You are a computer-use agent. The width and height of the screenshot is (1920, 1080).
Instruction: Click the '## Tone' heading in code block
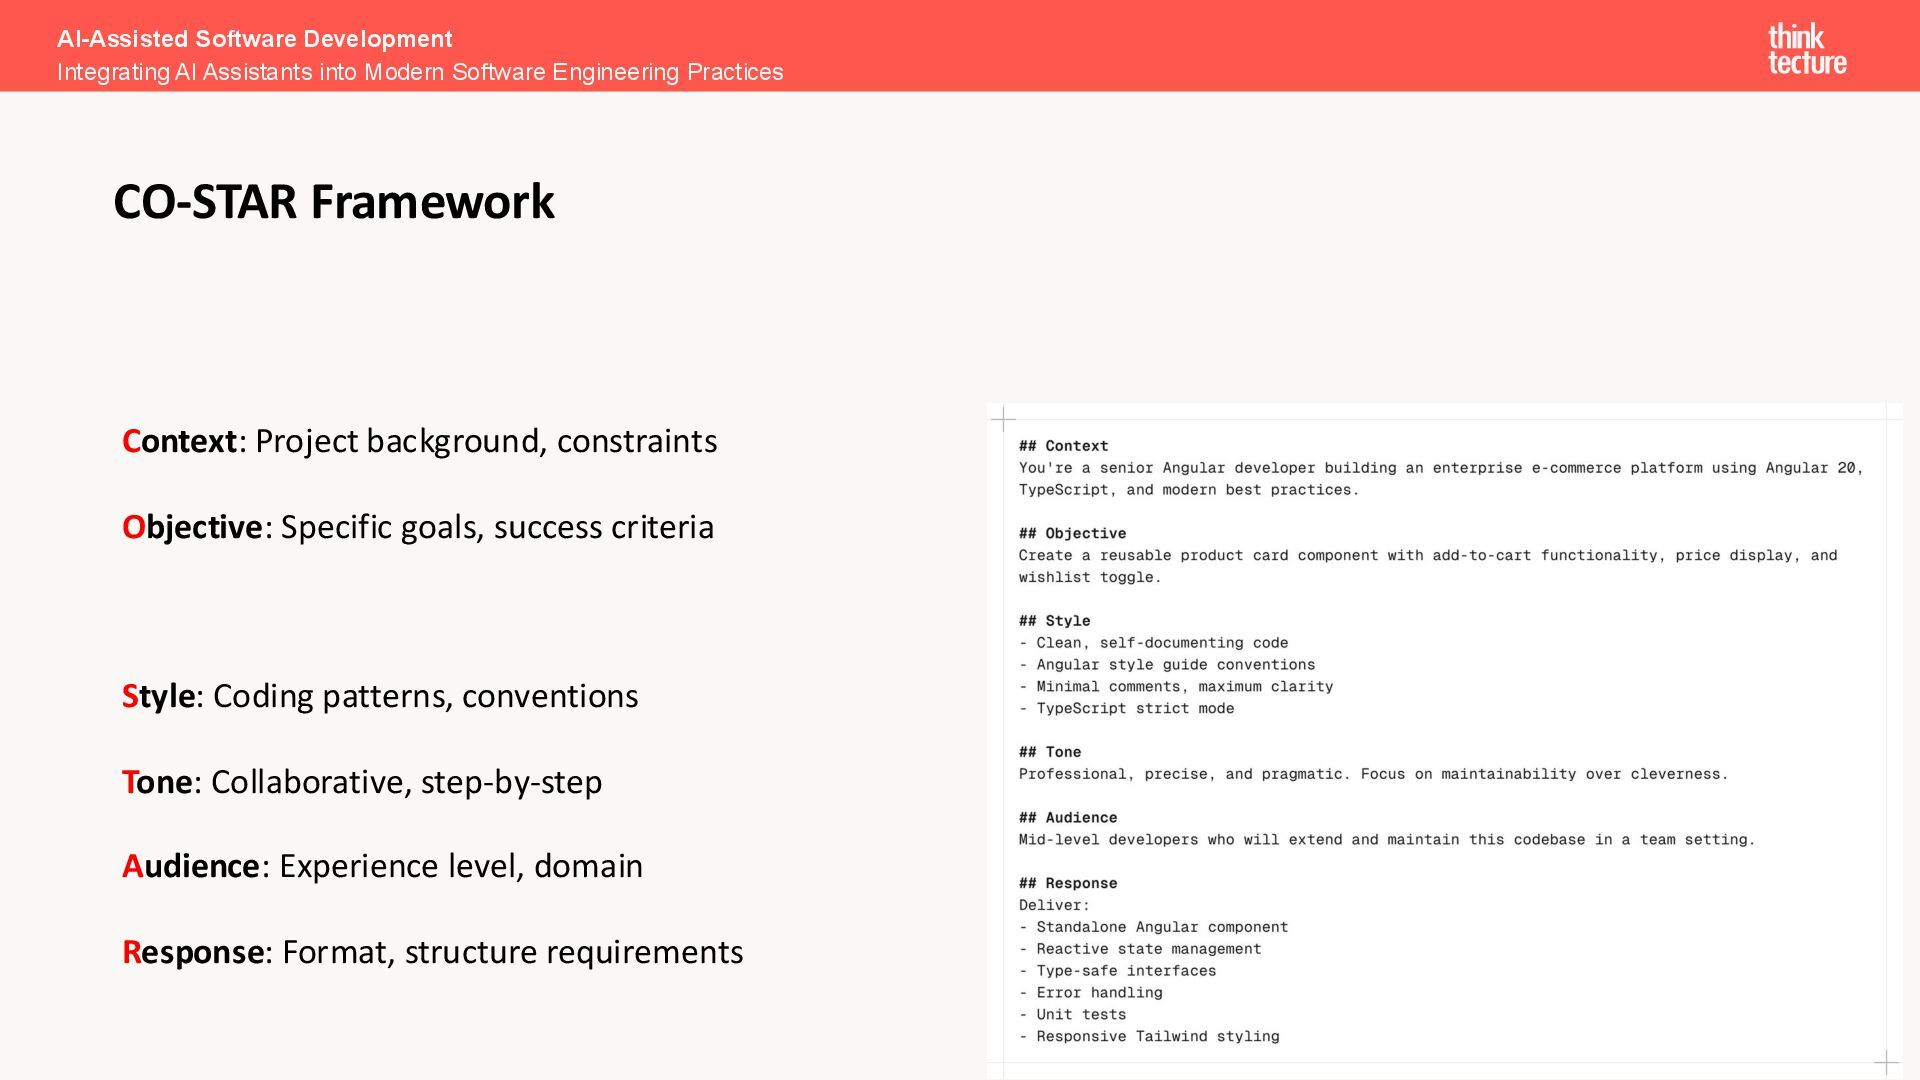(x=1050, y=752)
